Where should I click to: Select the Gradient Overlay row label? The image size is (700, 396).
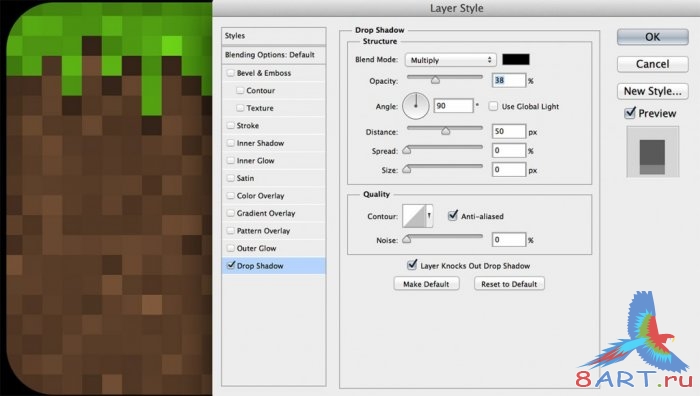click(266, 213)
